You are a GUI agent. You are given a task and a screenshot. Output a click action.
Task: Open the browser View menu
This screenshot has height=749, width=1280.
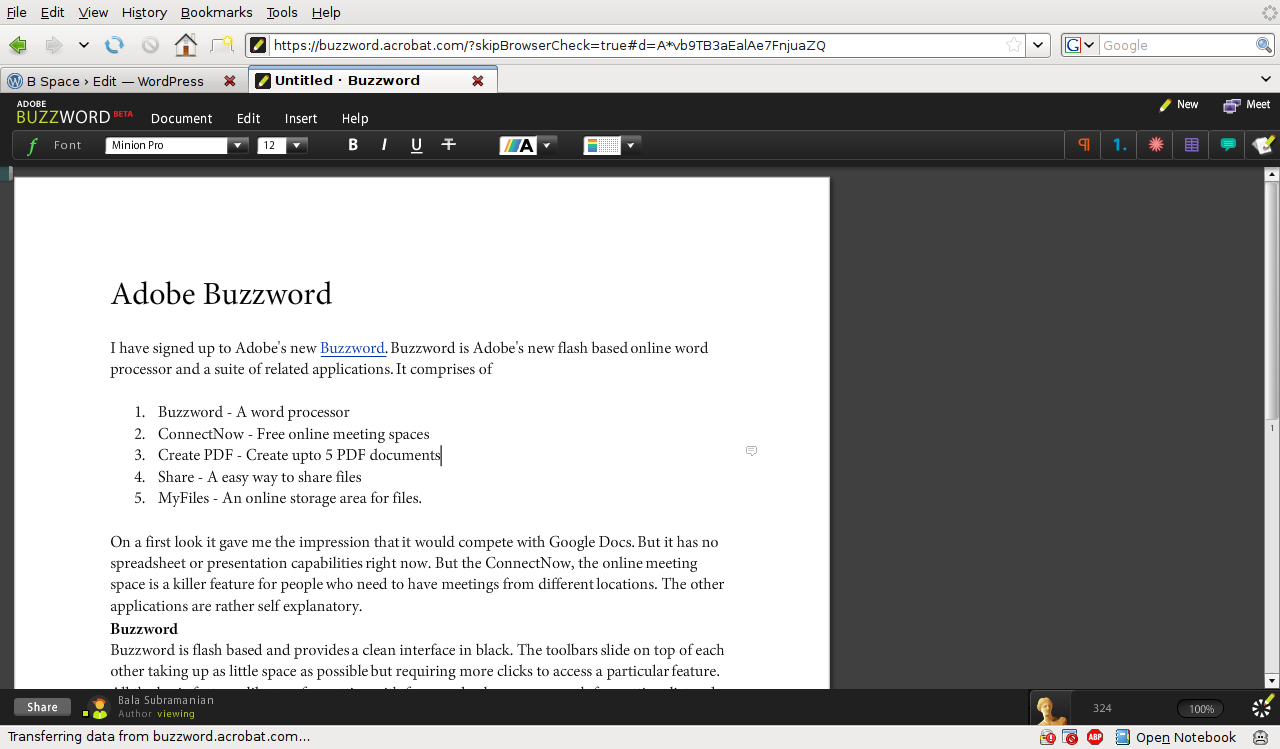[x=93, y=12]
